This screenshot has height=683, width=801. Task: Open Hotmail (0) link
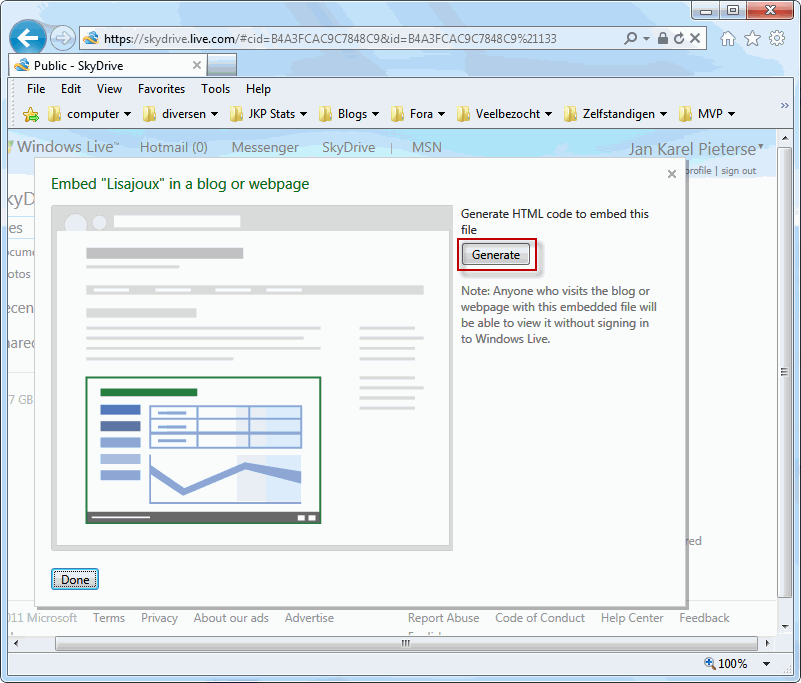click(x=174, y=147)
